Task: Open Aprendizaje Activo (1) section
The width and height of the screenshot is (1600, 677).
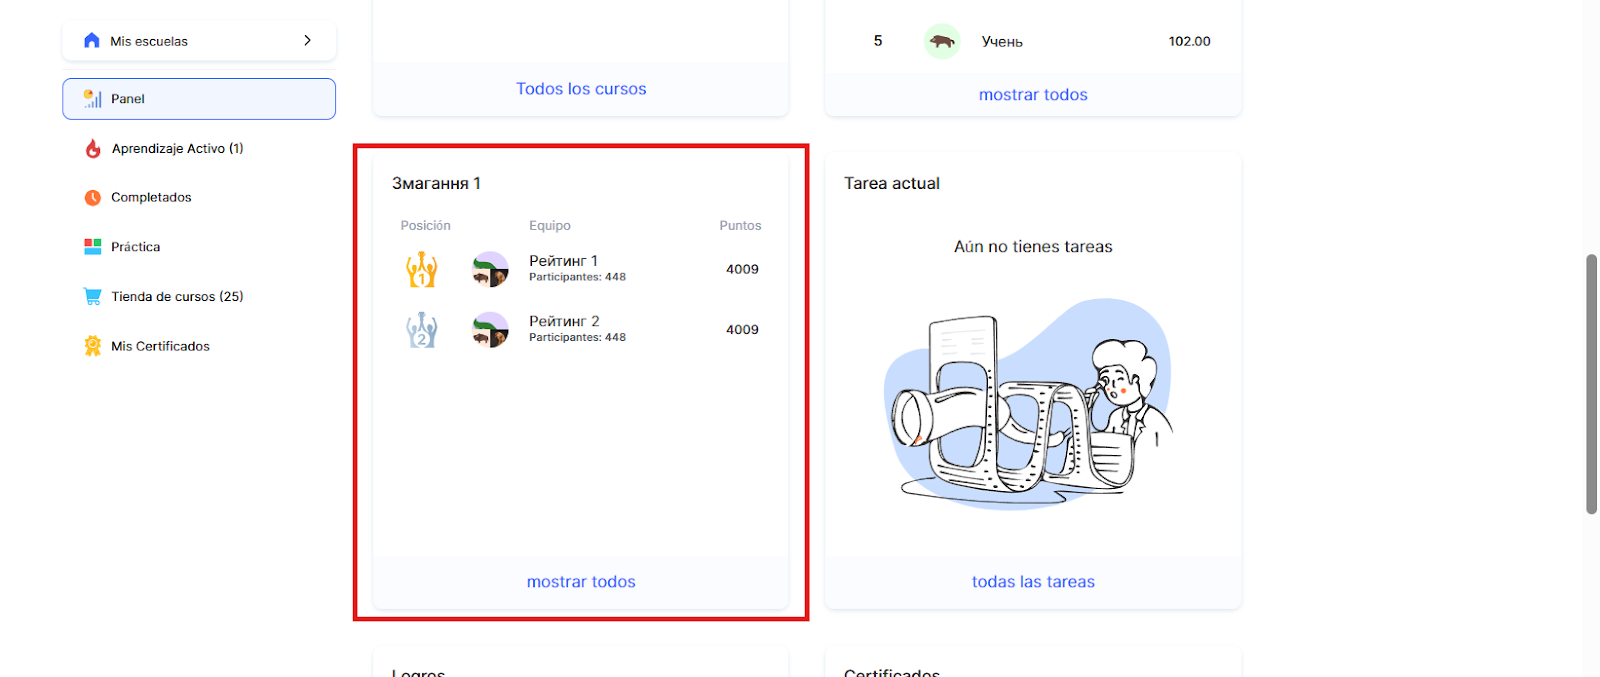Action: [x=177, y=148]
